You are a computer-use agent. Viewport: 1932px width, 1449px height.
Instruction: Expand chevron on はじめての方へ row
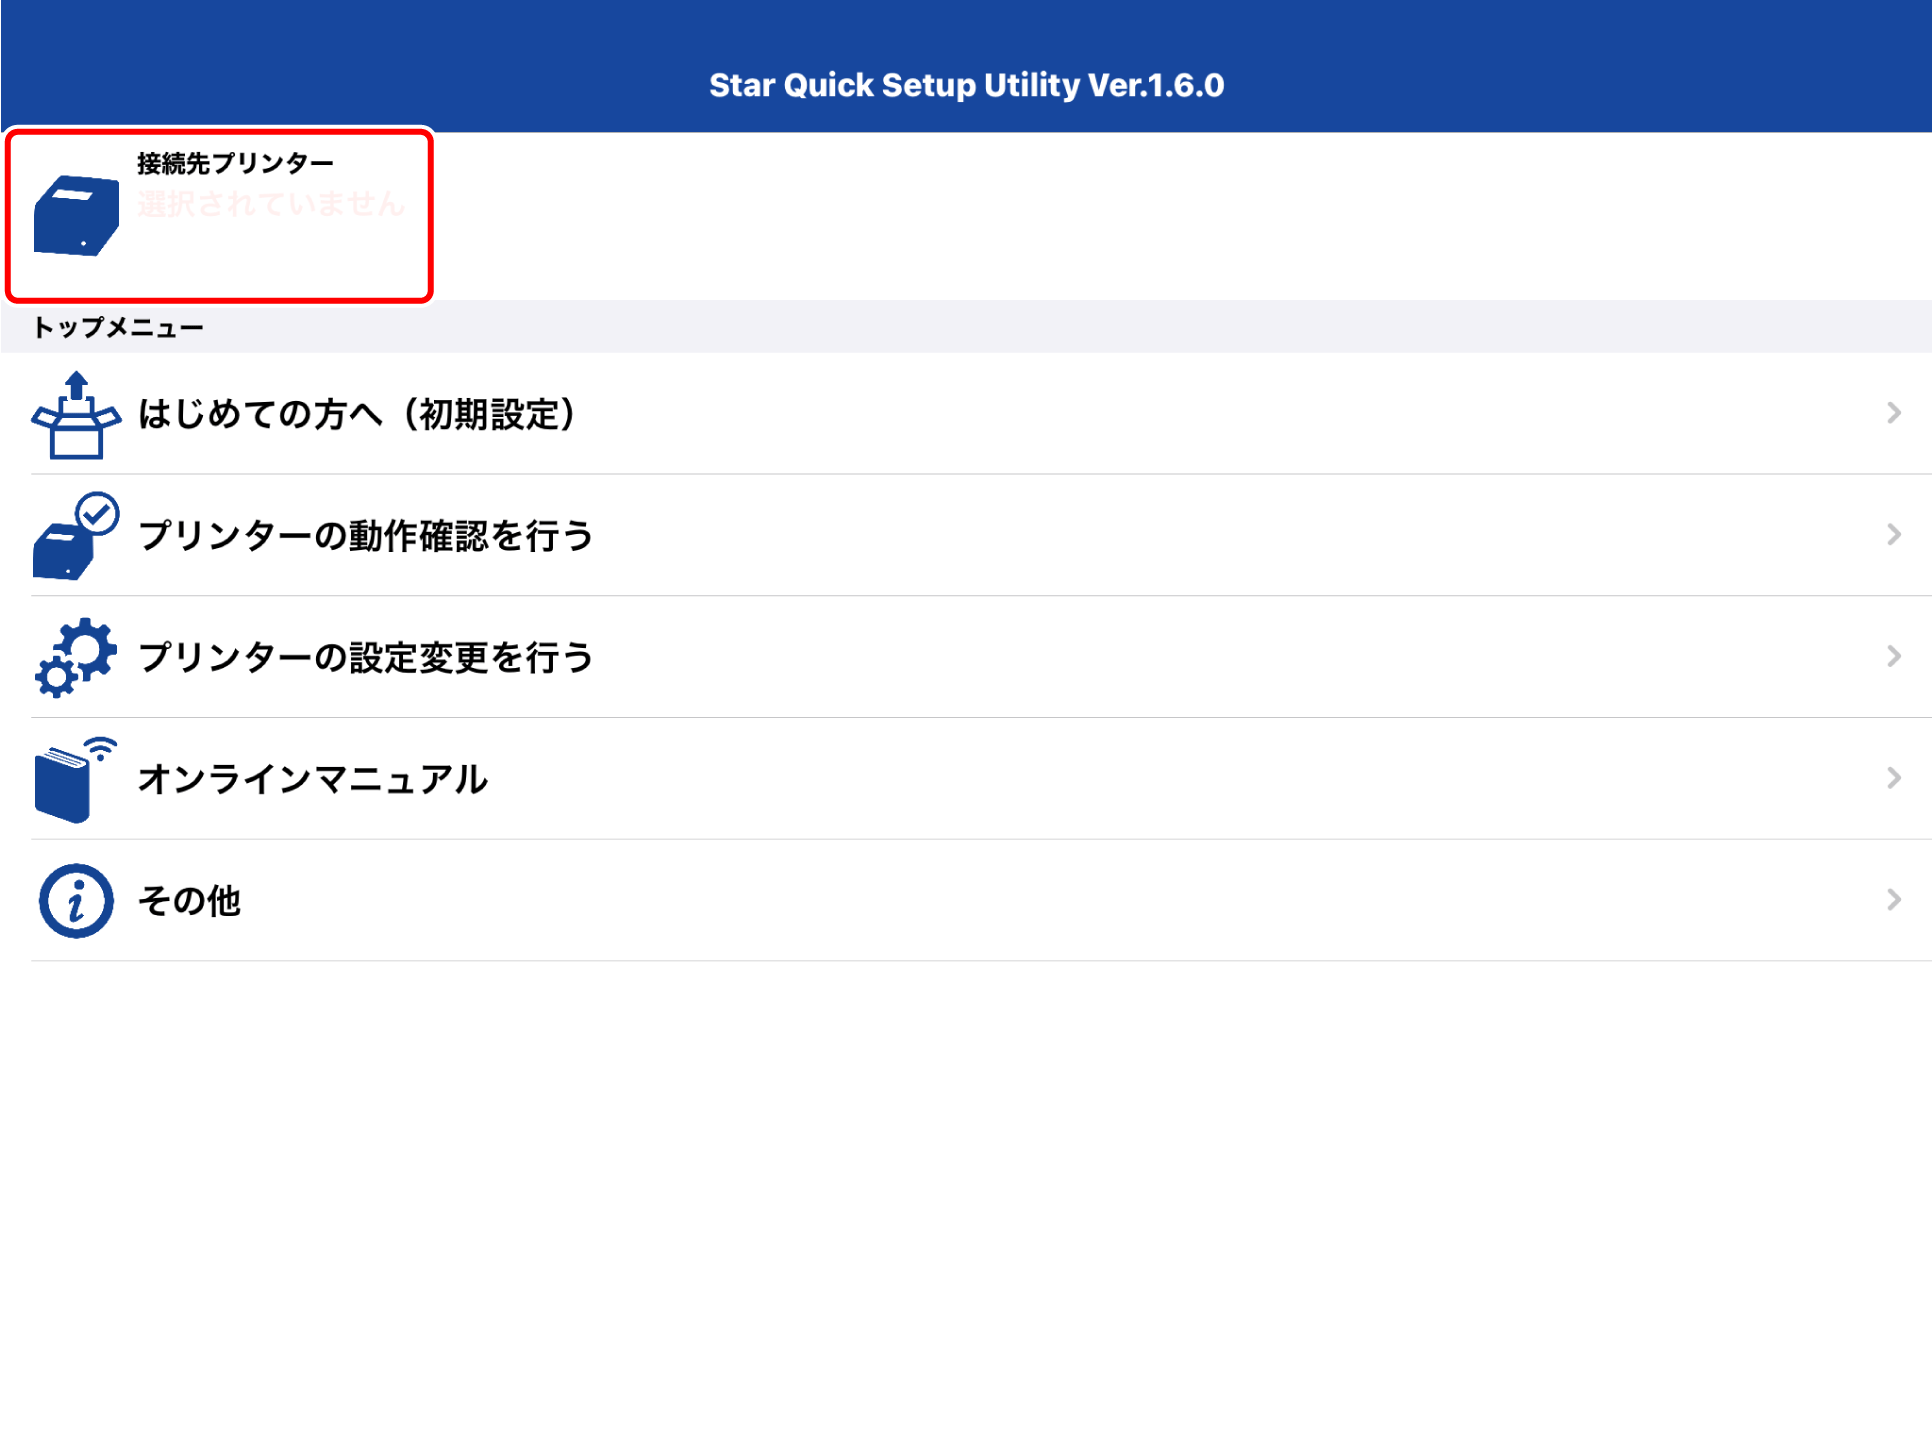(x=1893, y=413)
